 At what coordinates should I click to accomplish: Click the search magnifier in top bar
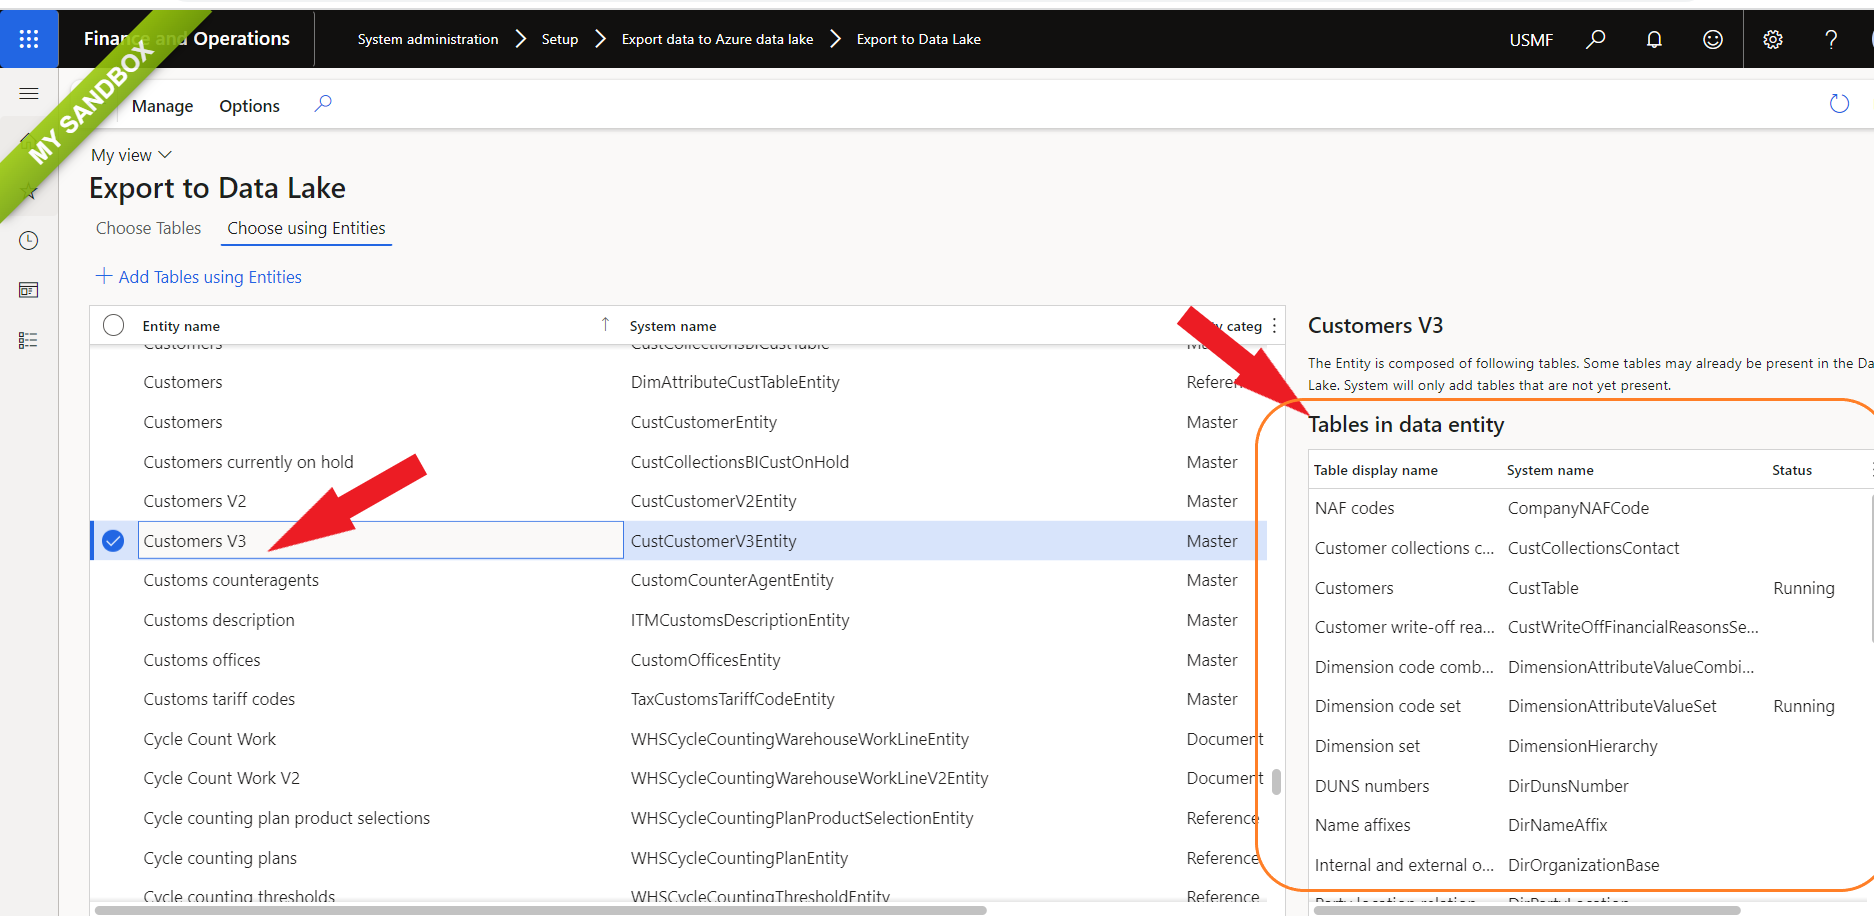click(1596, 39)
